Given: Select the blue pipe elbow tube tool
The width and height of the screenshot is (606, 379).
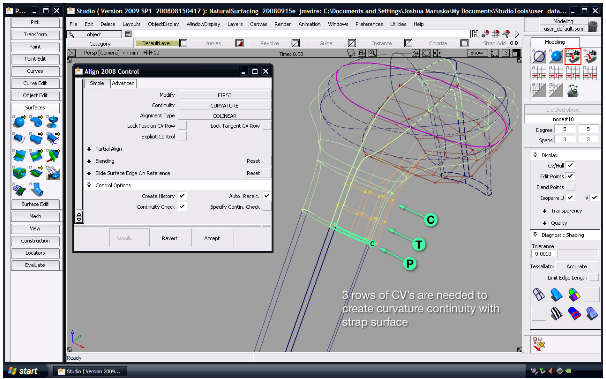Looking at the screenshot, I should 37,189.
